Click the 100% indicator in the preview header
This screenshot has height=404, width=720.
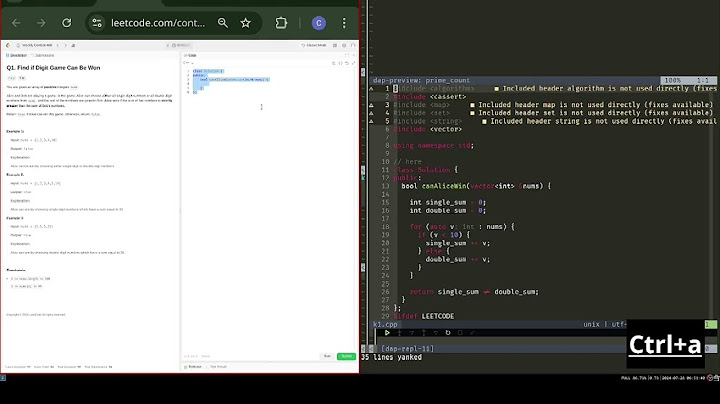pyautogui.click(x=673, y=80)
